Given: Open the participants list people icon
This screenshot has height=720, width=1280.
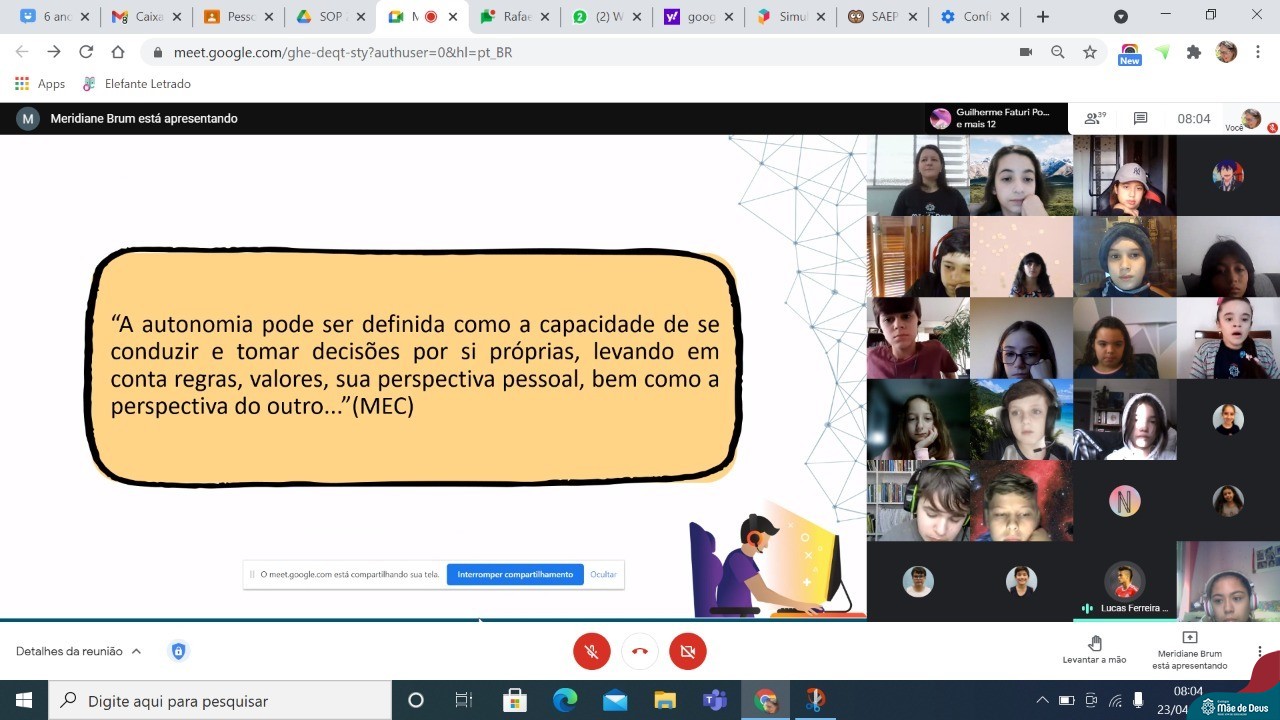Looking at the screenshot, I should coord(1095,119).
